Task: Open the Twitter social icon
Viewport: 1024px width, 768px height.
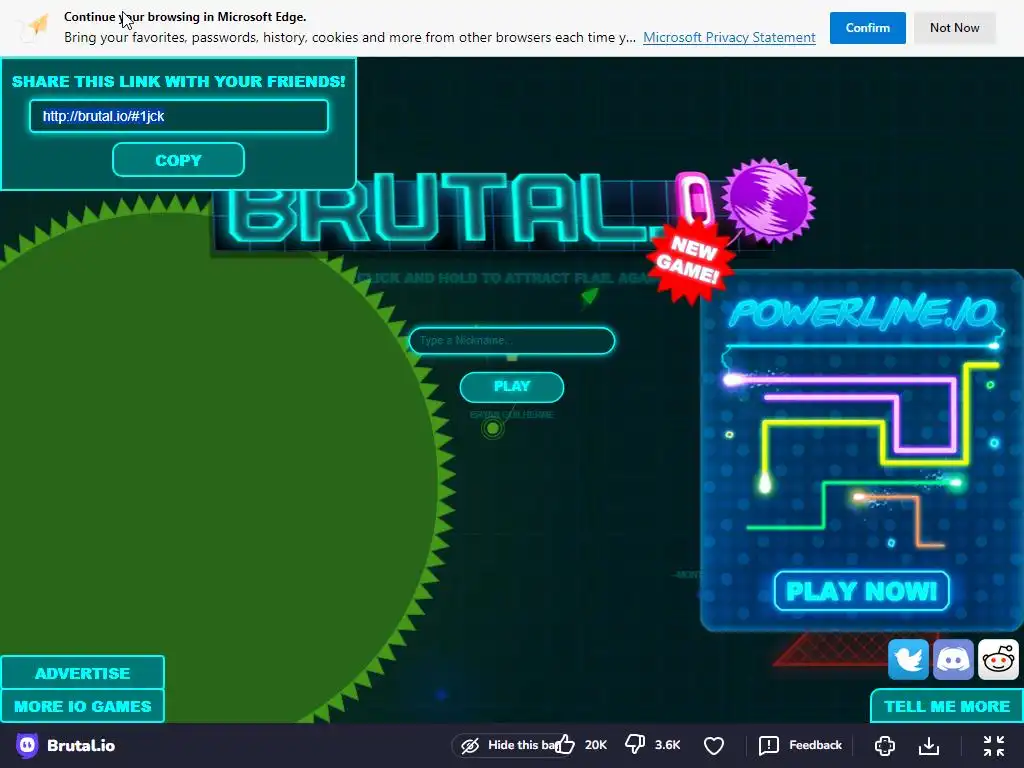Action: tap(908, 660)
